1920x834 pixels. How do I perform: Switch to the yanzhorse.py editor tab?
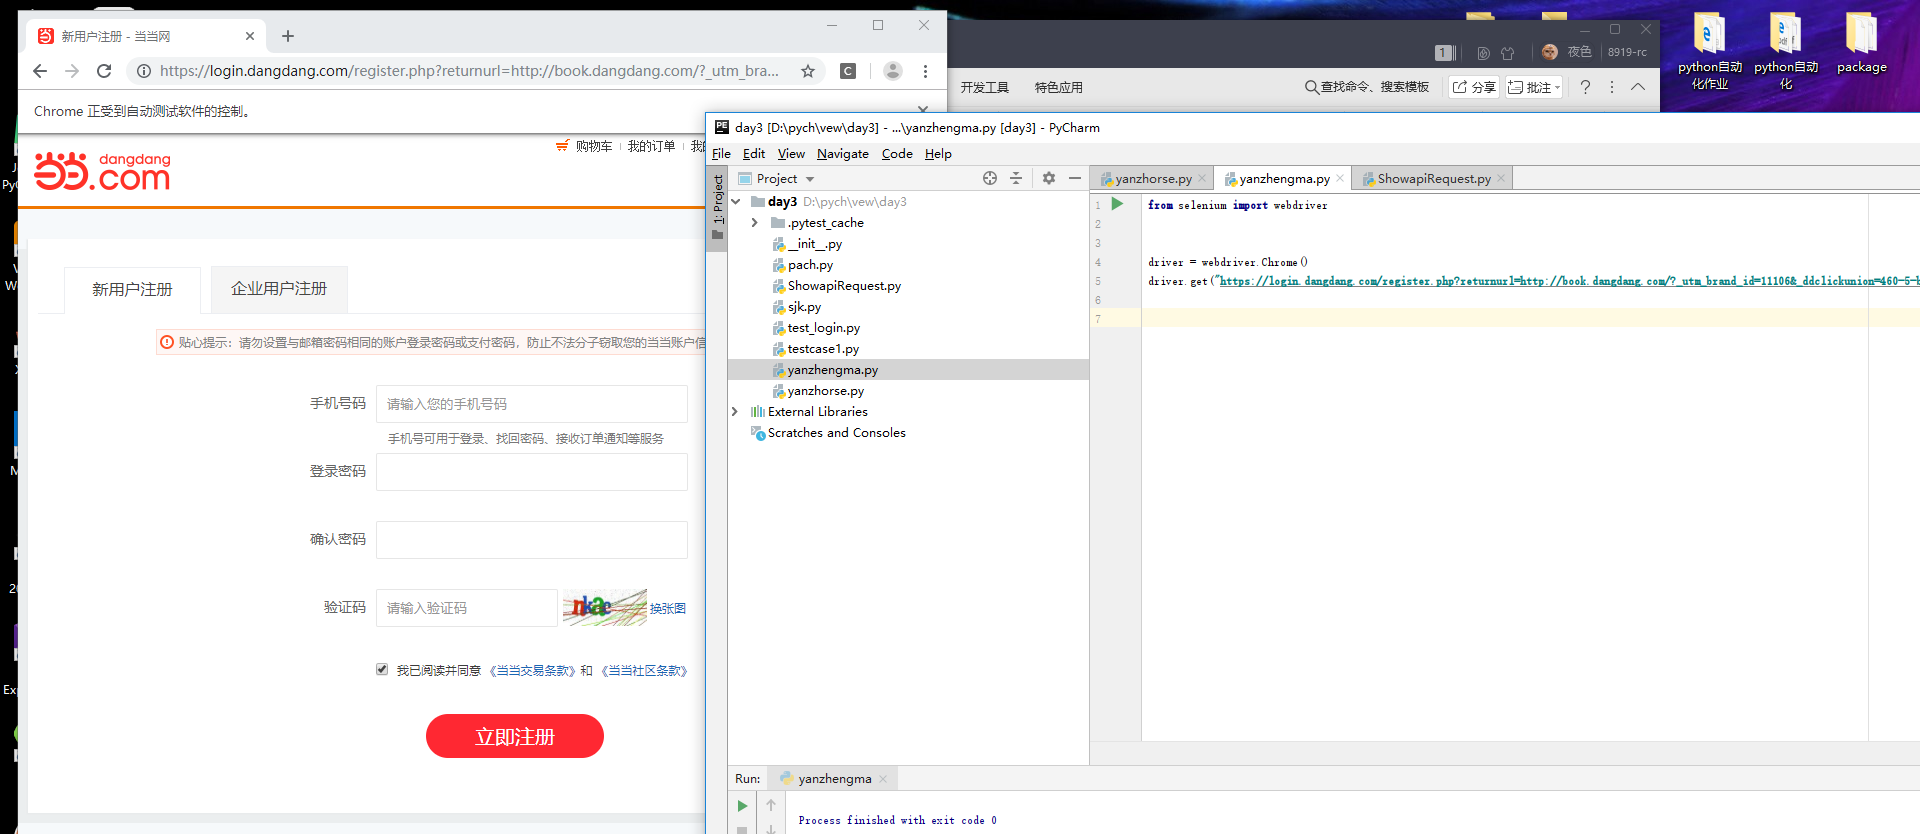coord(1152,178)
